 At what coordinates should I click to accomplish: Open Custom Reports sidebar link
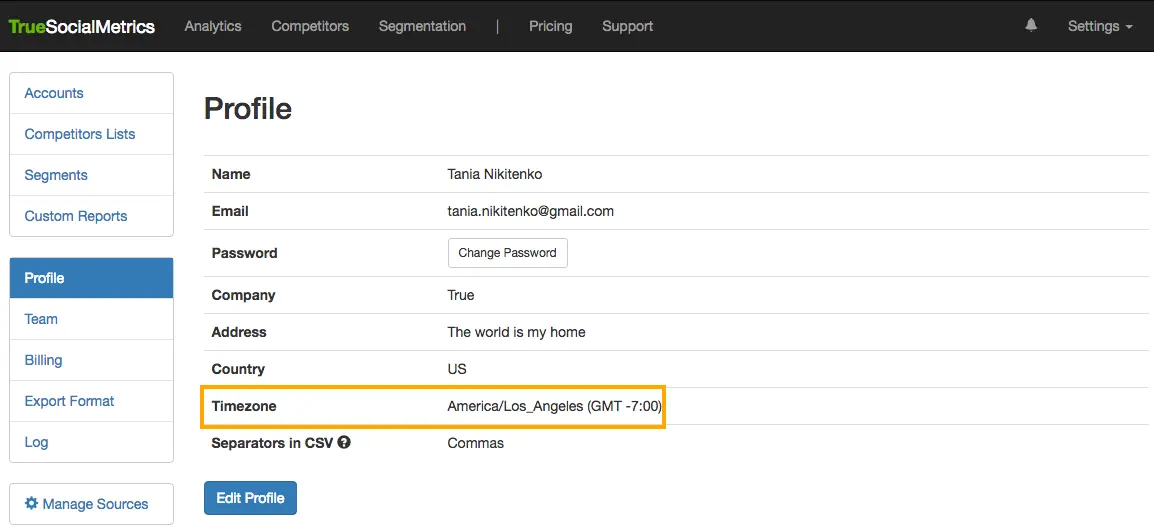[76, 216]
